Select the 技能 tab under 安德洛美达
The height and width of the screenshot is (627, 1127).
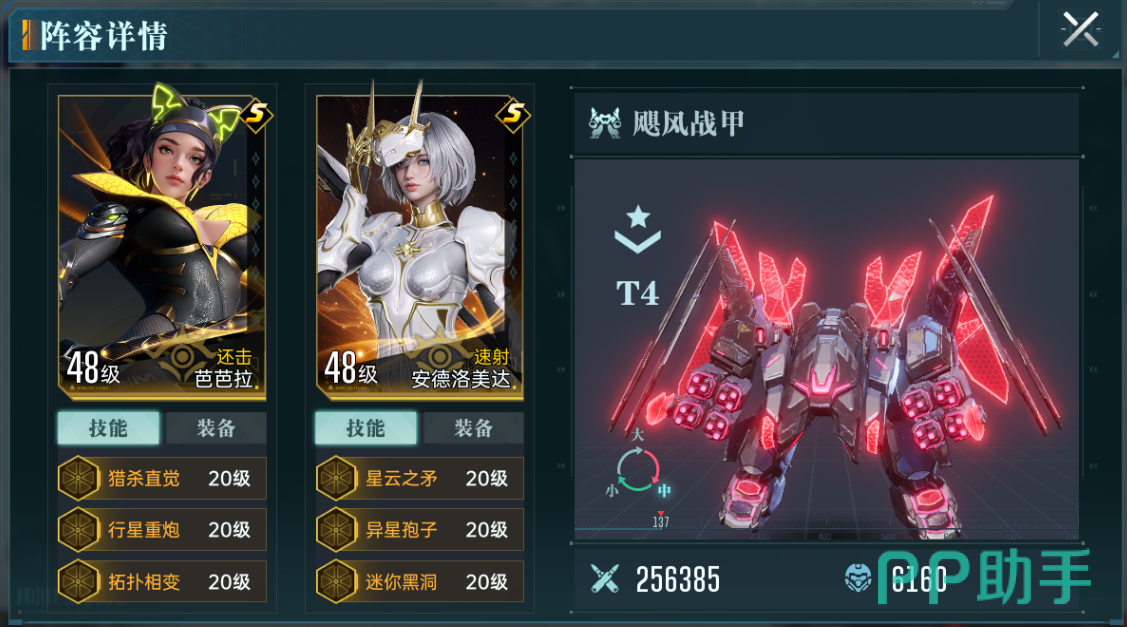click(366, 429)
